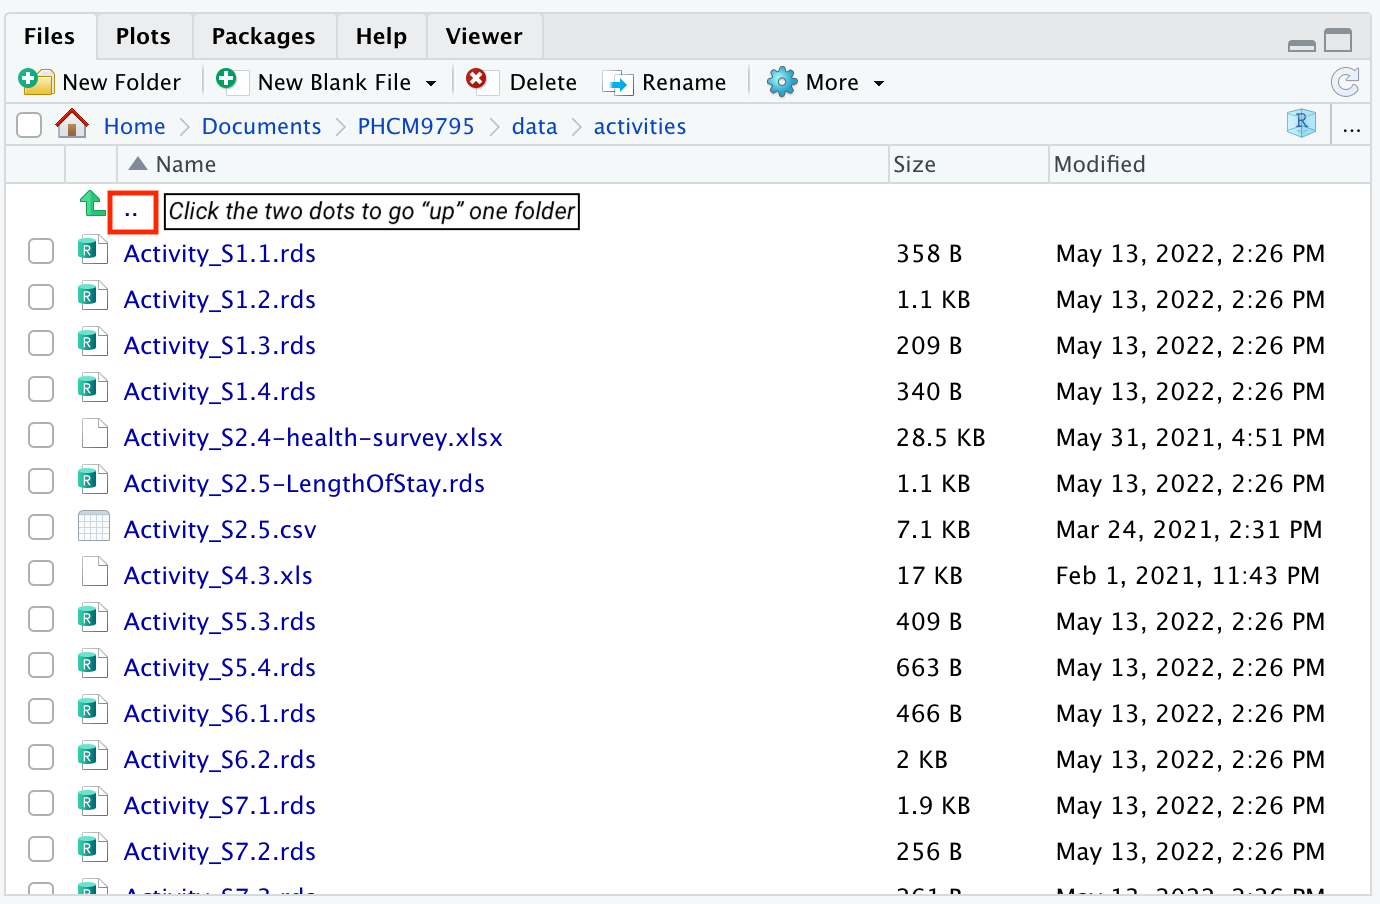
Task: Open the Activity_S2.4-health-survey.xlsx file link
Action: coord(313,438)
